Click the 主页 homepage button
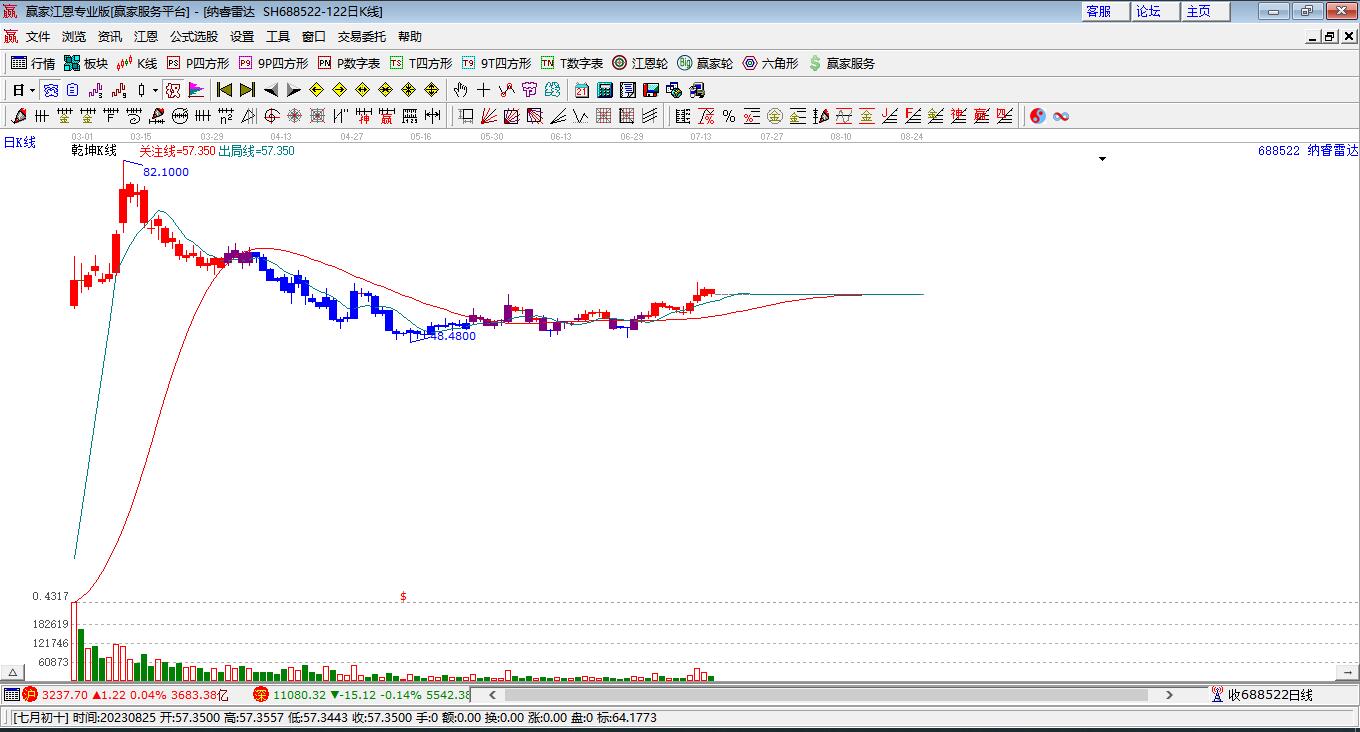Image resolution: width=1360 pixels, height=732 pixels. point(1205,11)
